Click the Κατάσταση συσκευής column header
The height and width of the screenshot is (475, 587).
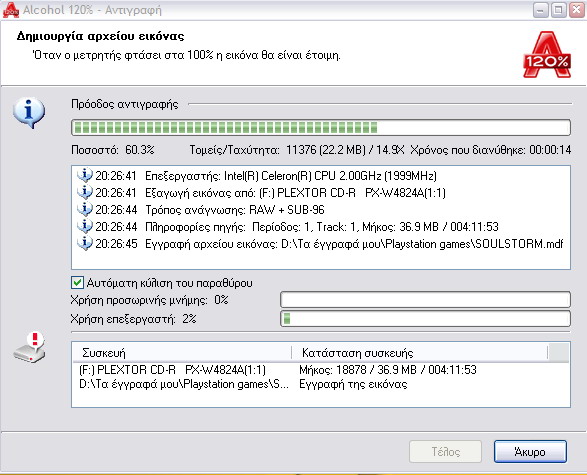click(419, 353)
